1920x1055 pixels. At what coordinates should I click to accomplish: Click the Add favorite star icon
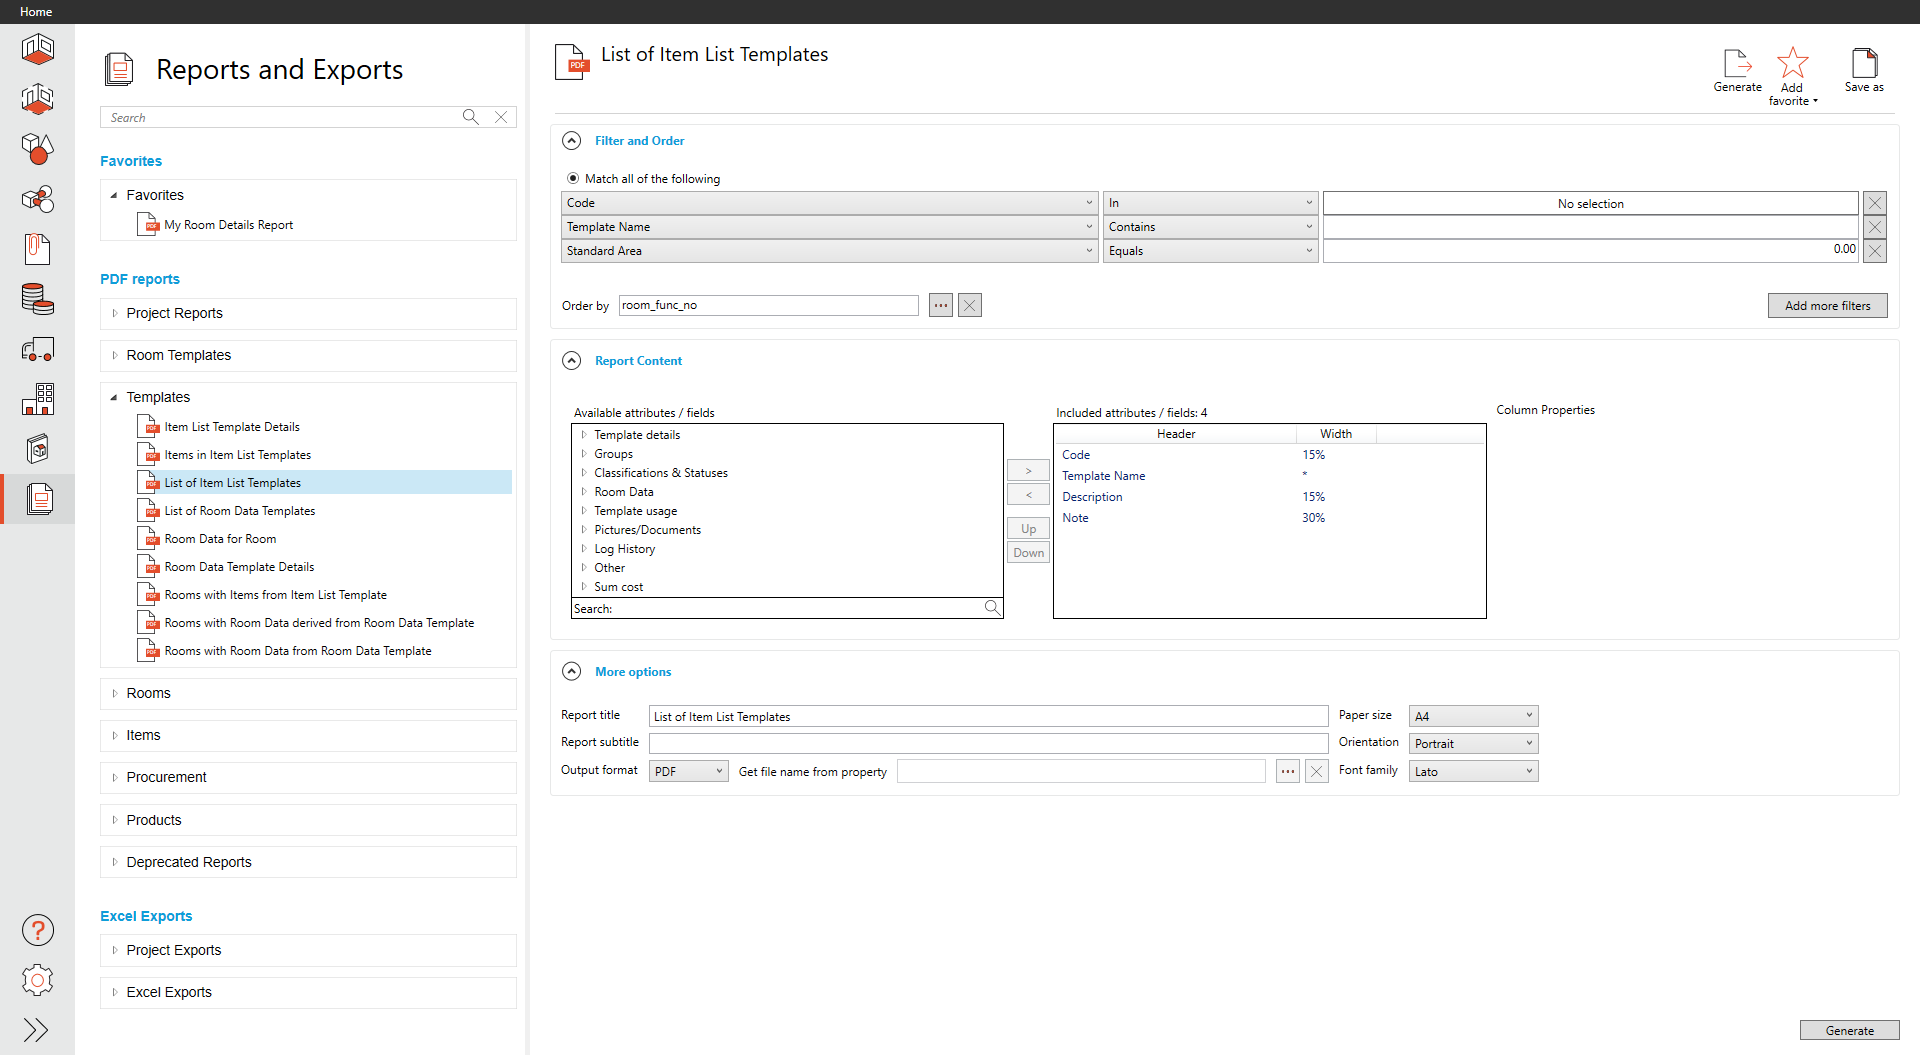(x=1792, y=64)
